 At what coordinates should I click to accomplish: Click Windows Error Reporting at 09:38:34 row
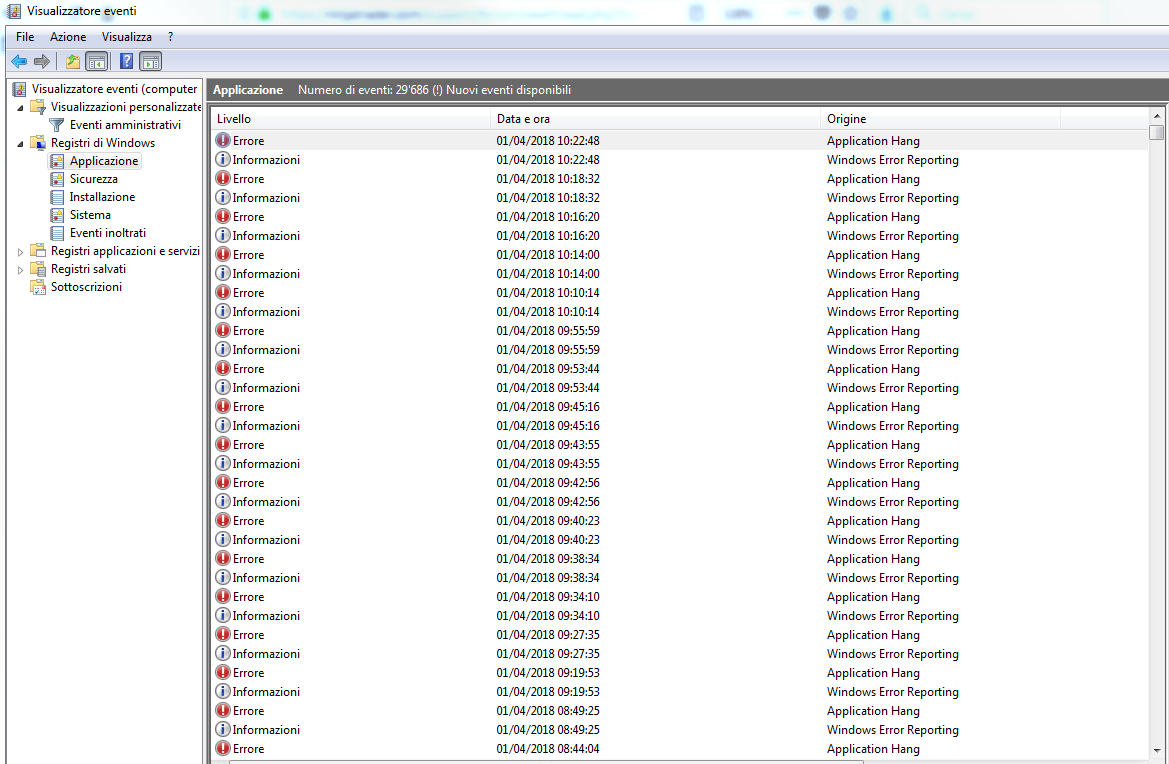click(892, 578)
